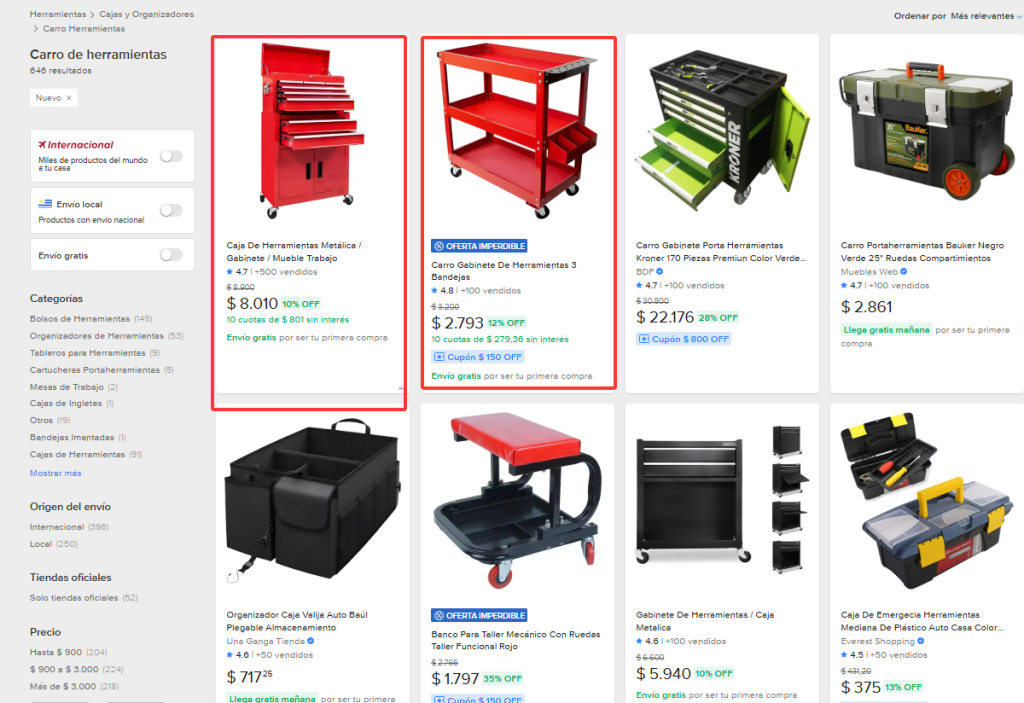Remove the Nuevo filter with its x icon
Image resolution: width=1024 pixels, height=703 pixels.
[x=69, y=98]
